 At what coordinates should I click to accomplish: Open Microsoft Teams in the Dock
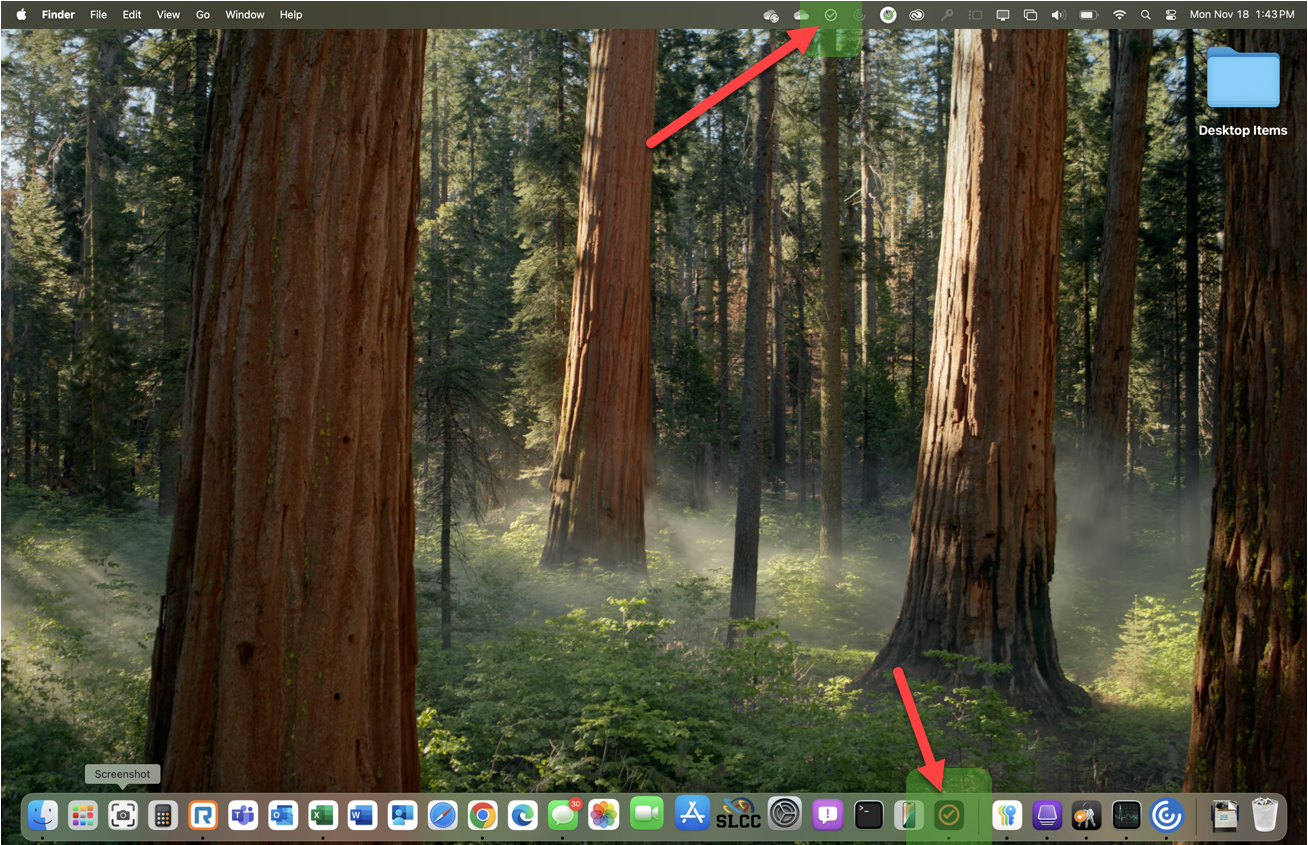point(243,815)
